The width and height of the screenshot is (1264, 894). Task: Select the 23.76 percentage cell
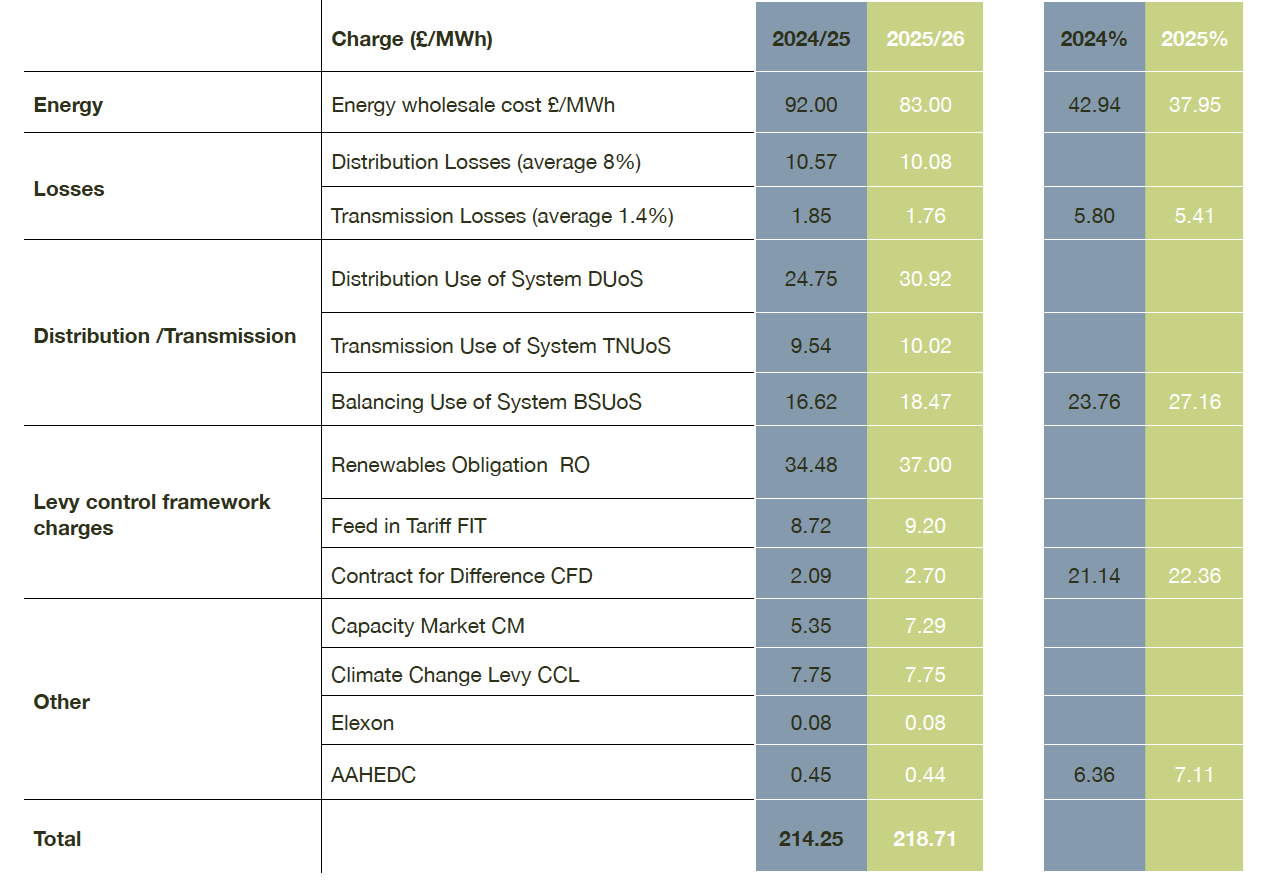(x=1094, y=402)
